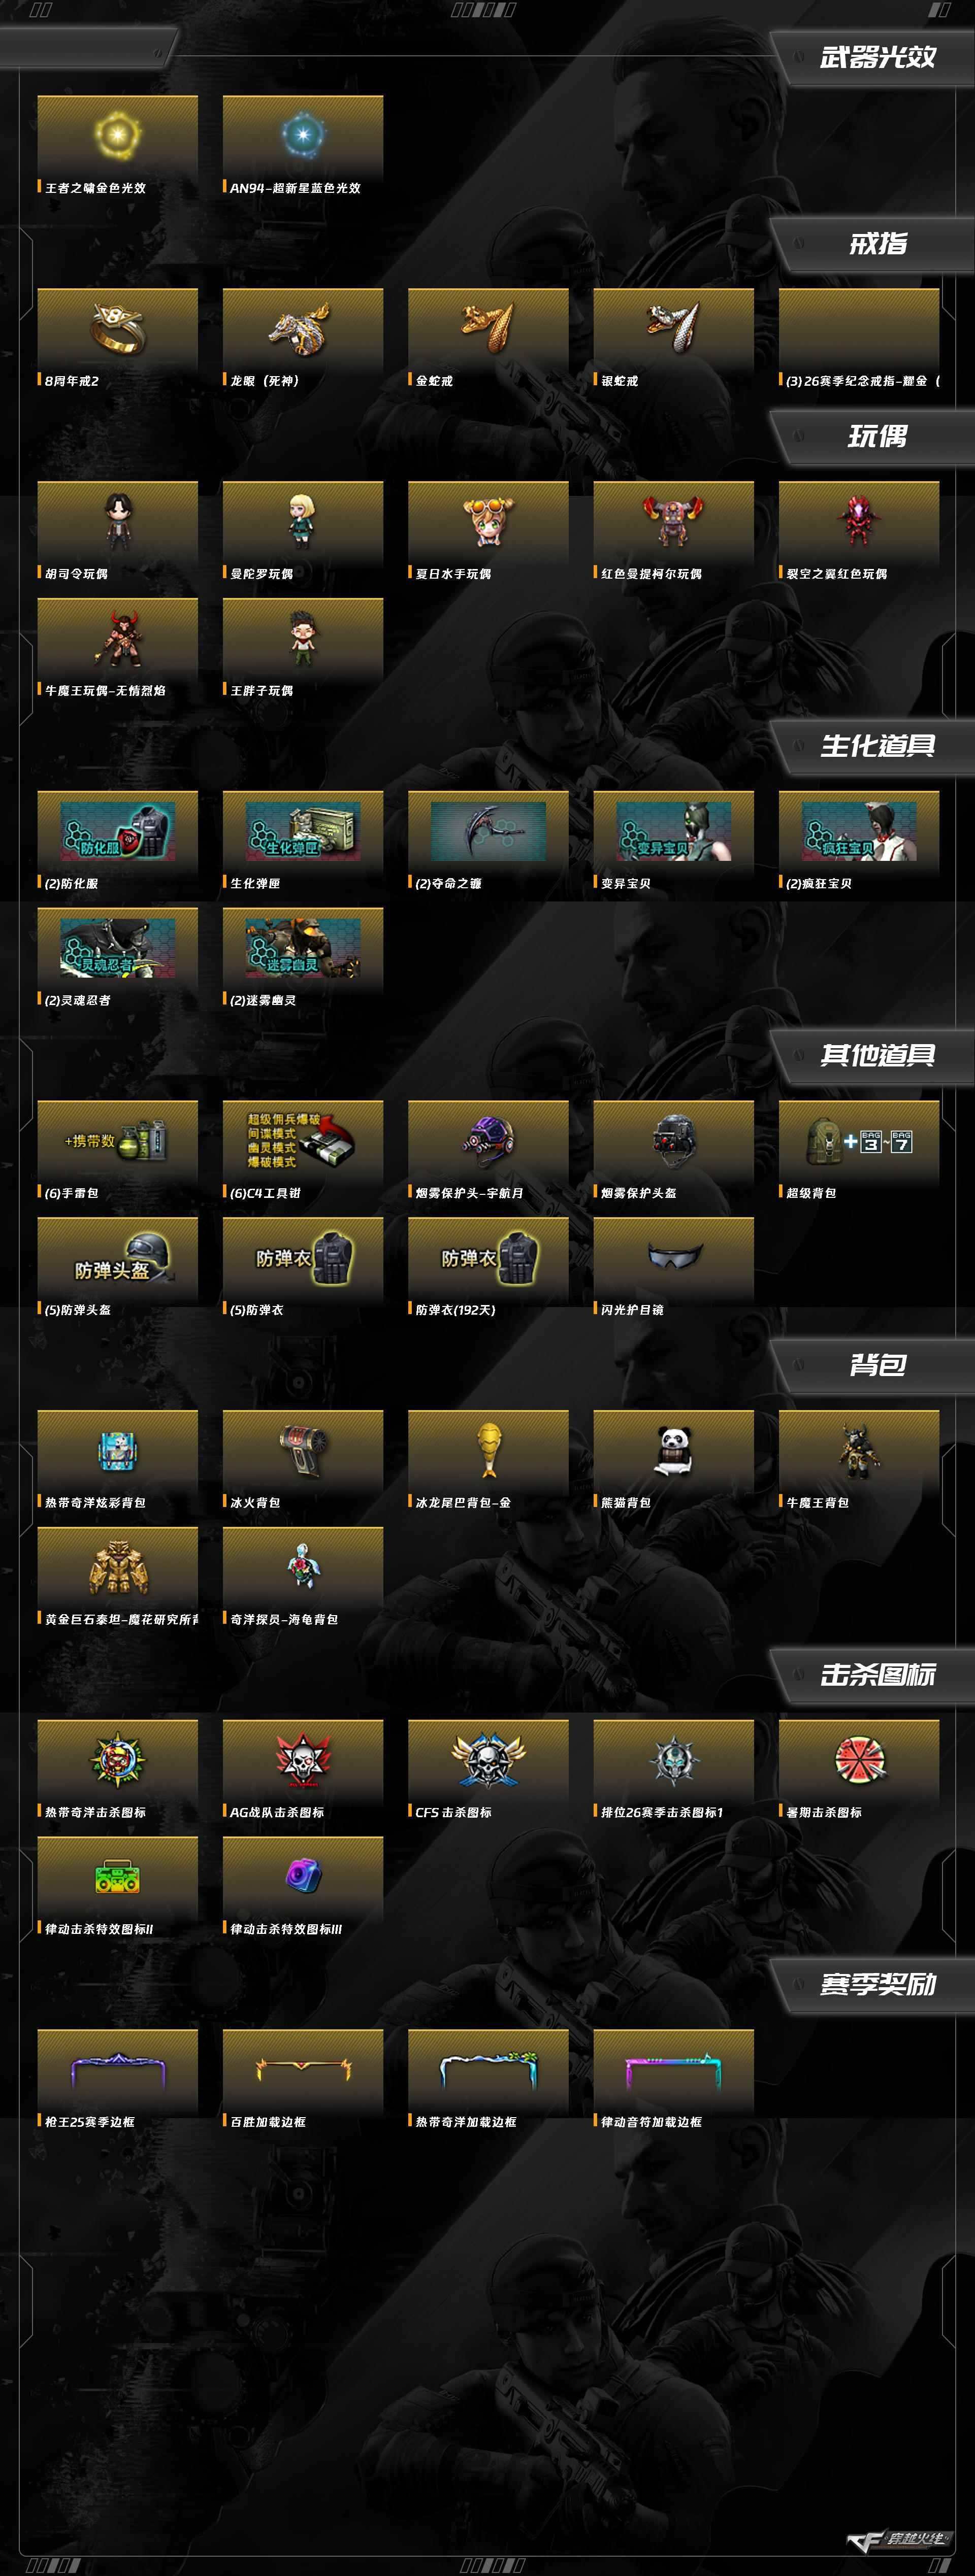Go to the 击杀图标 section header
Viewport: 975px width, 2576px height.
click(x=877, y=1675)
